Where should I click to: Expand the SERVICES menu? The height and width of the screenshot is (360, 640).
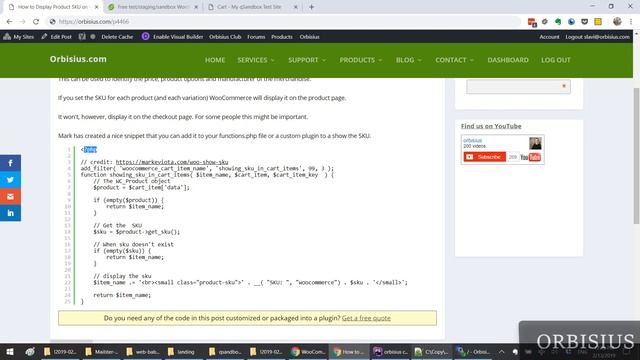[x=256, y=60]
